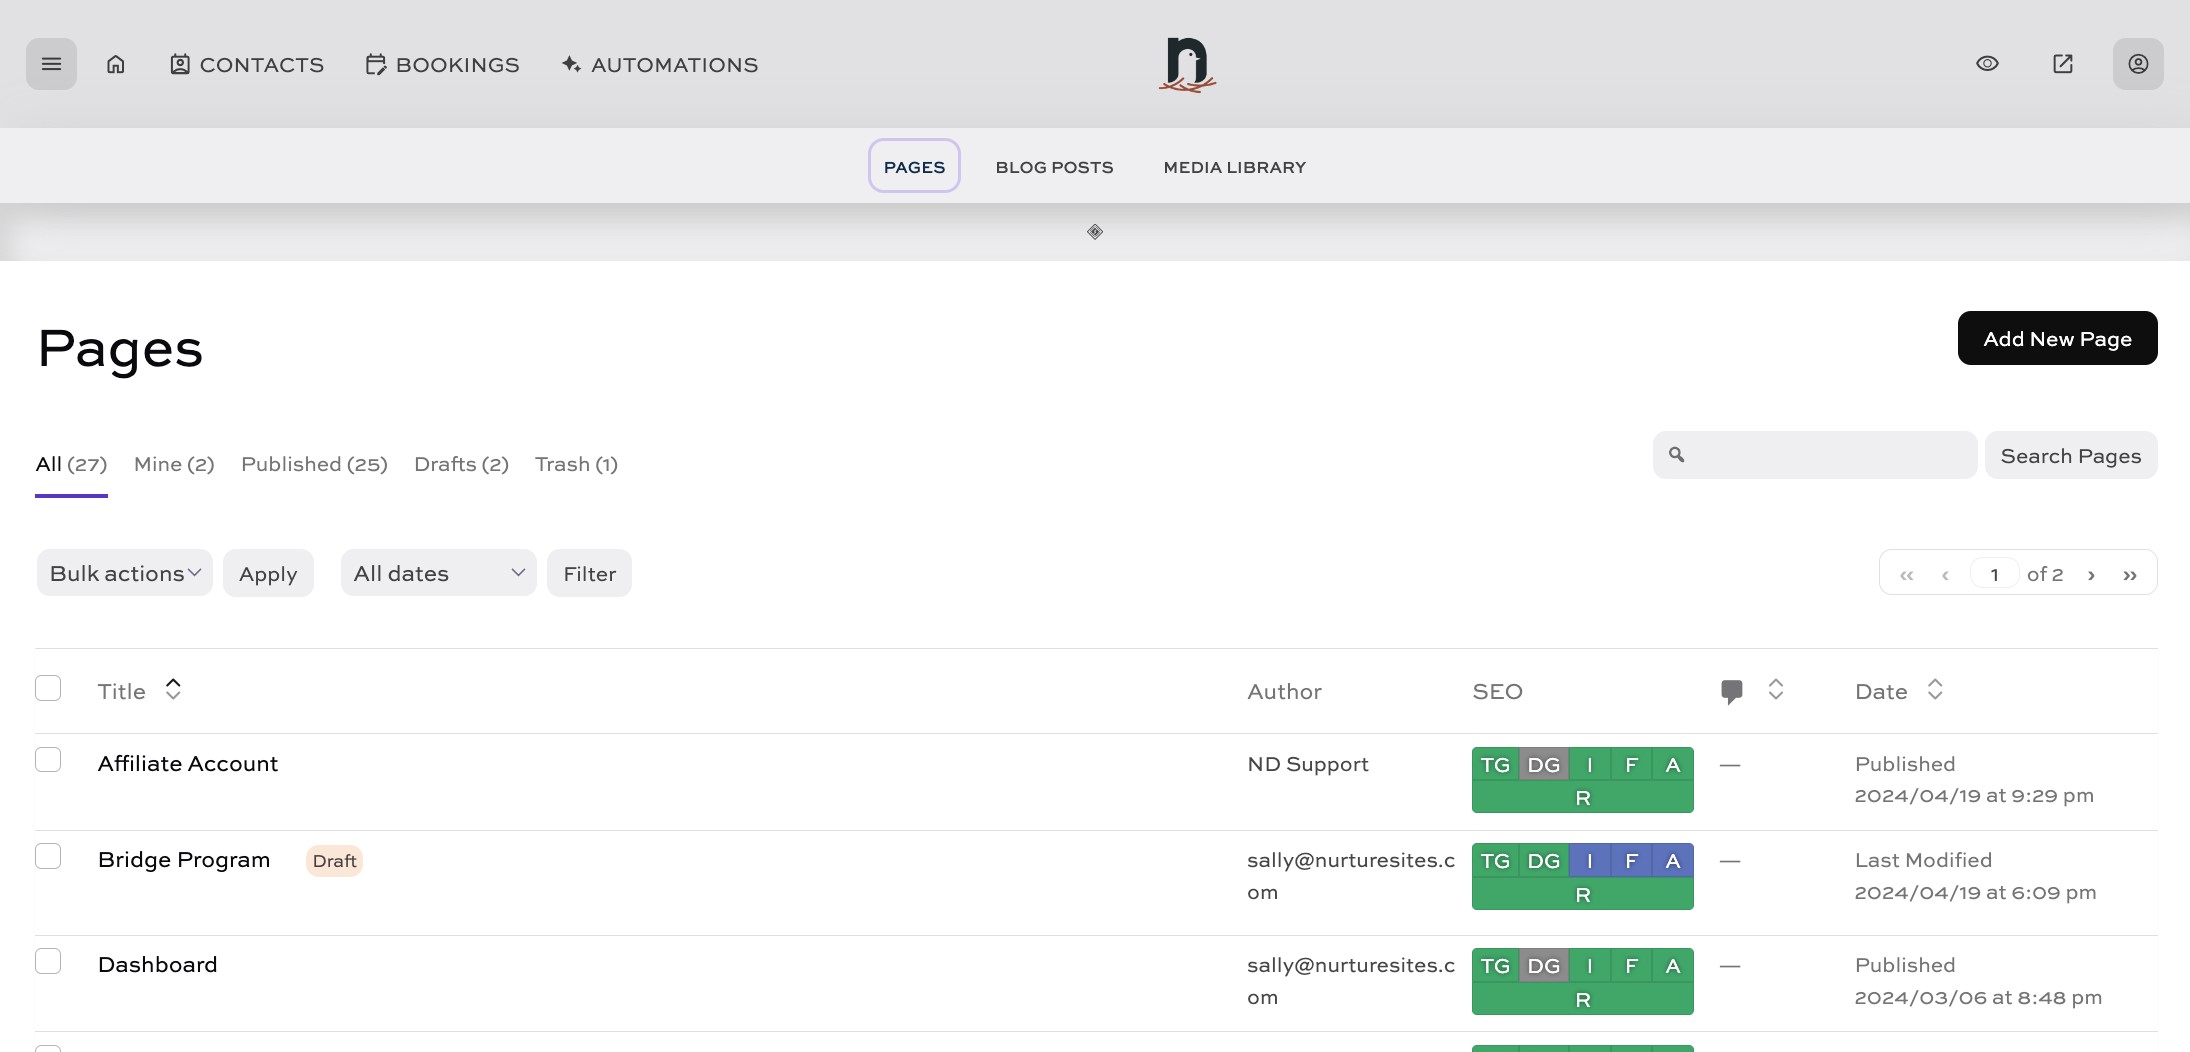Screen dimensions: 2190x1052
Task: Open the user account profile icon
Action: [2138, 64]
